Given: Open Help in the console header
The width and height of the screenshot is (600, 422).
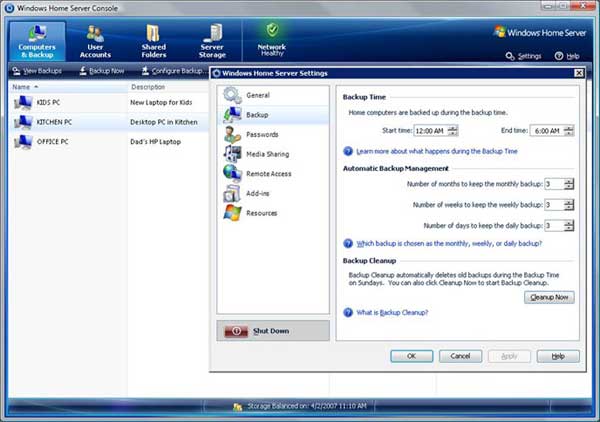Looking at the screenshot, I should point(567,56).
